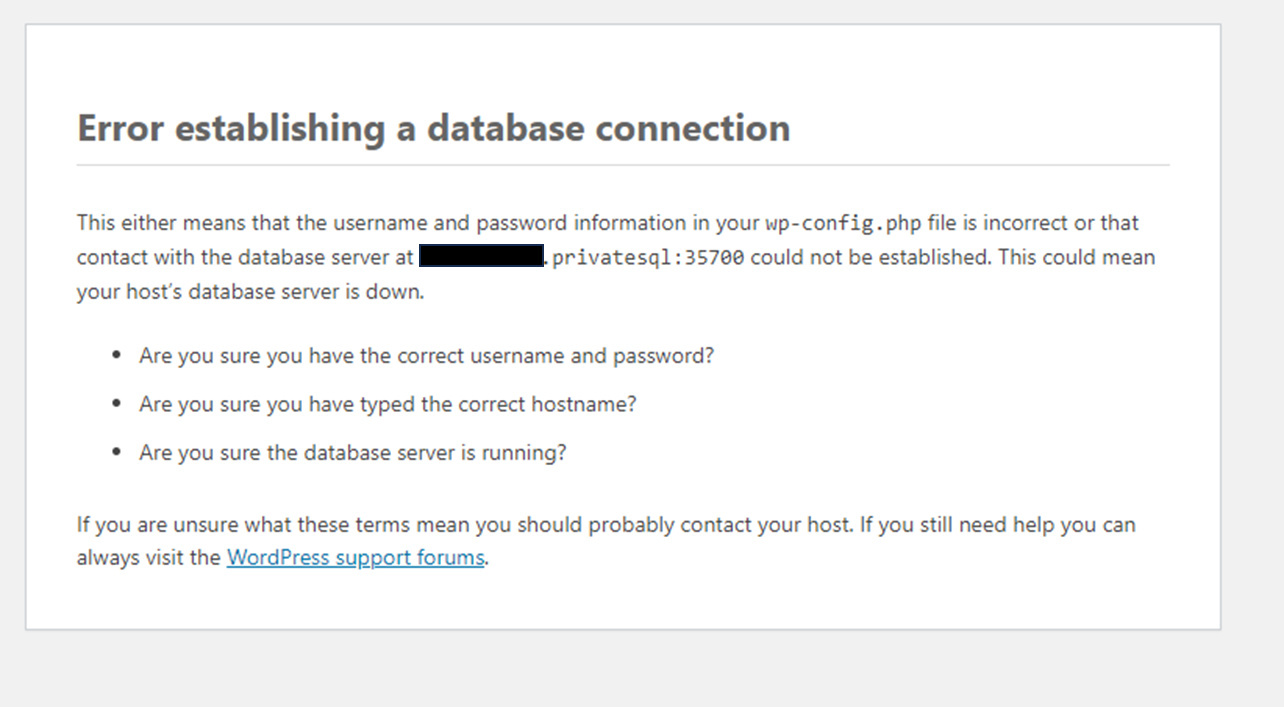Click the bullet dot before the hostname question
Image resolution: width=1284 pixels, height=707 pixels.
(118, 404)
